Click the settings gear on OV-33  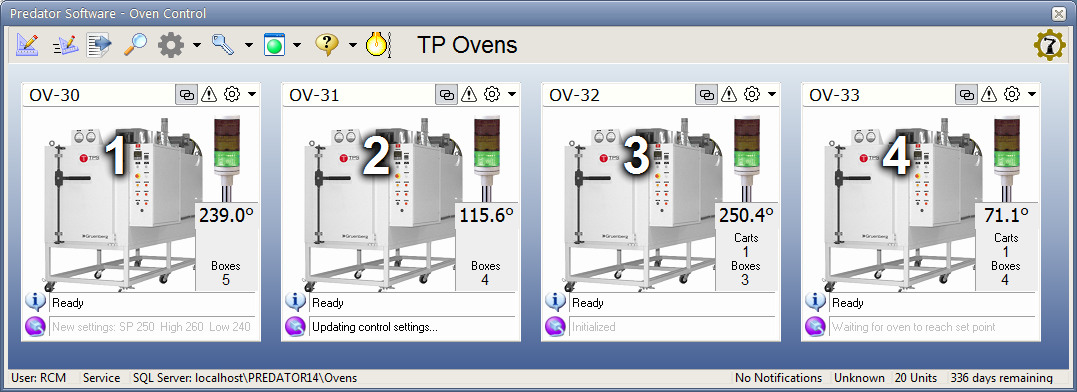(1012, 94)
